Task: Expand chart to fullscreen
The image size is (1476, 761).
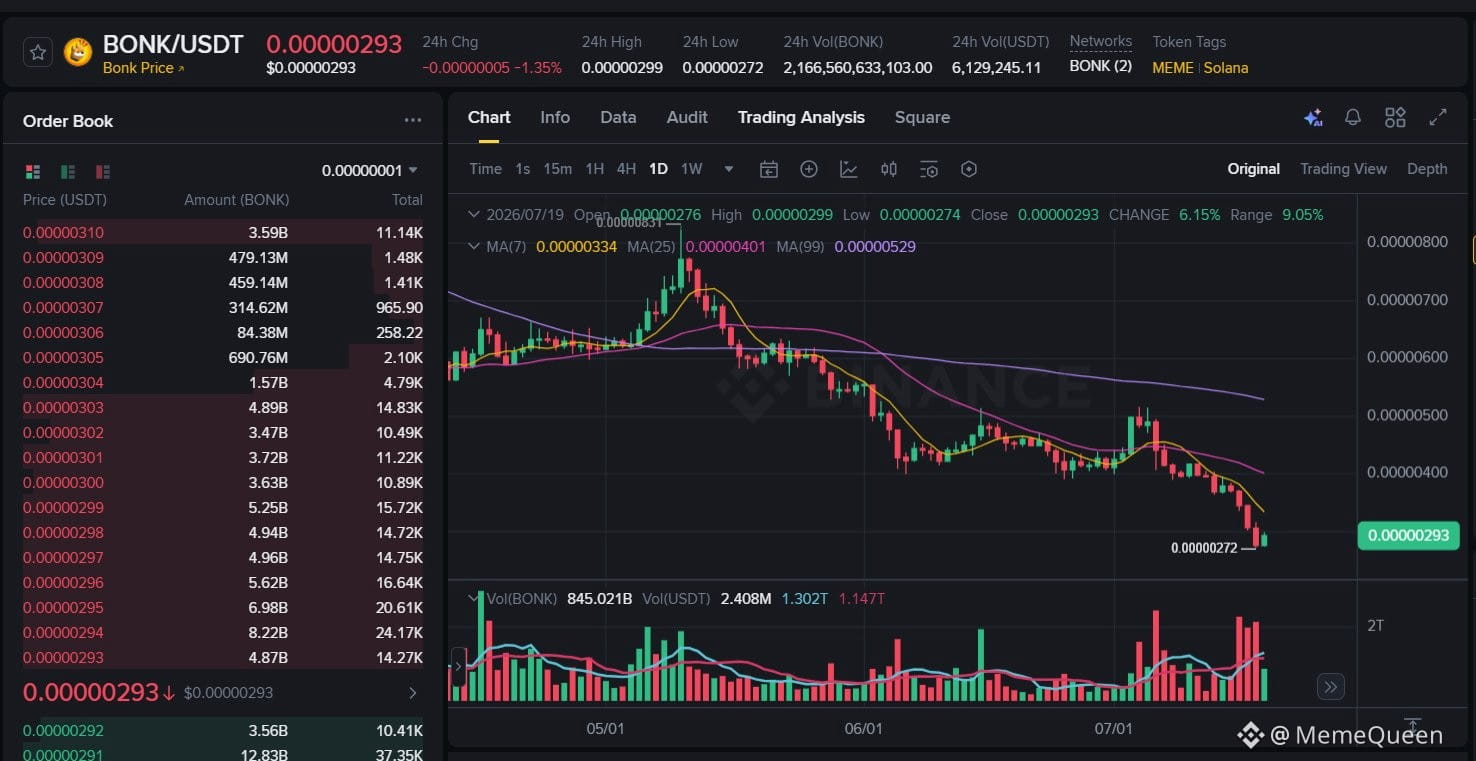Action: click(1438, 117)
